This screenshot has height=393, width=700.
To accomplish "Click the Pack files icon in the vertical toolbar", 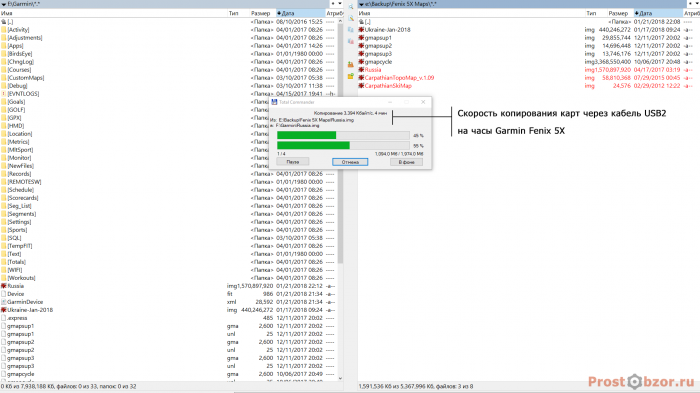I will click(x=351, y=65).
